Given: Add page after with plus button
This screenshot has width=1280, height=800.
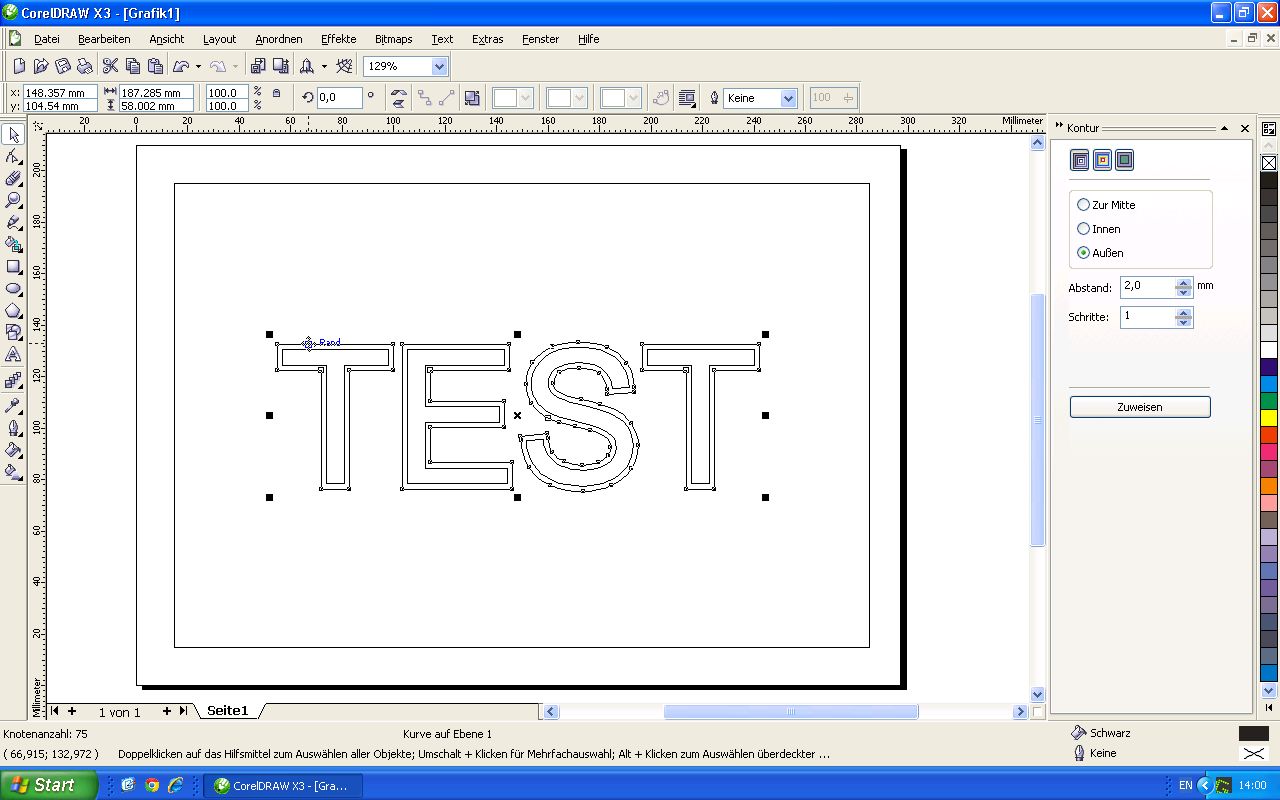Looking at the screenshot, I should [166, 711].
